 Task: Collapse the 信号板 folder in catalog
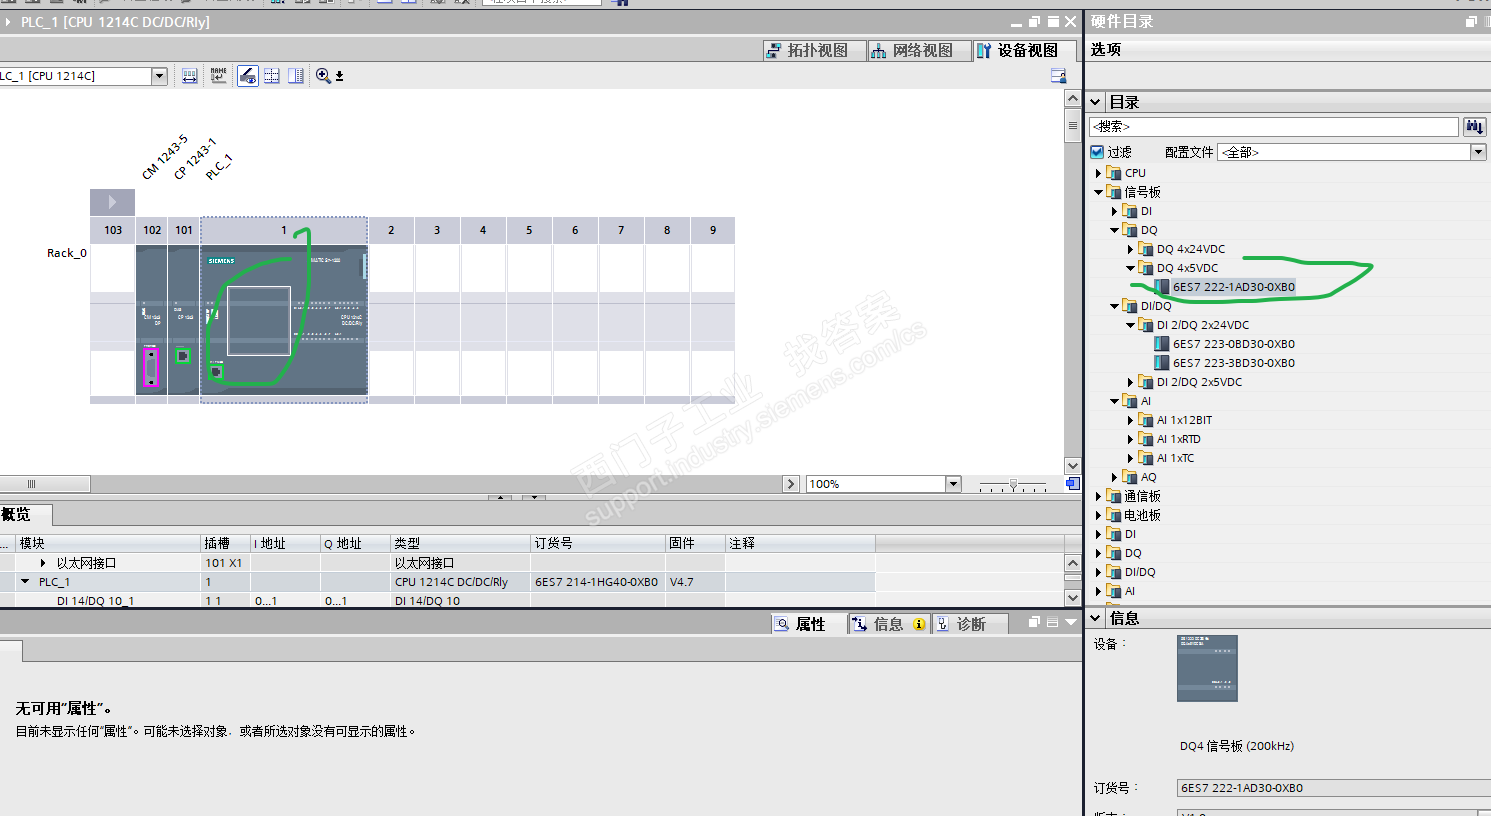coord(1098,192)
